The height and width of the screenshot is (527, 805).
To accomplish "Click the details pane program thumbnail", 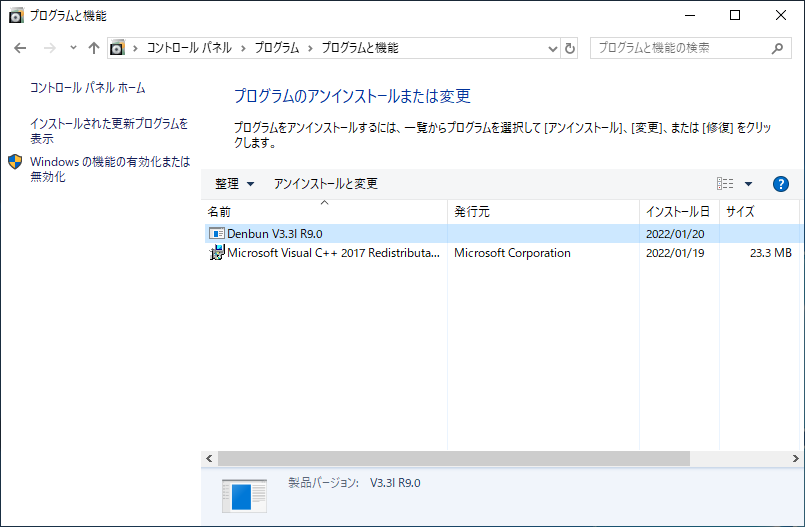I will pos(244,496).
